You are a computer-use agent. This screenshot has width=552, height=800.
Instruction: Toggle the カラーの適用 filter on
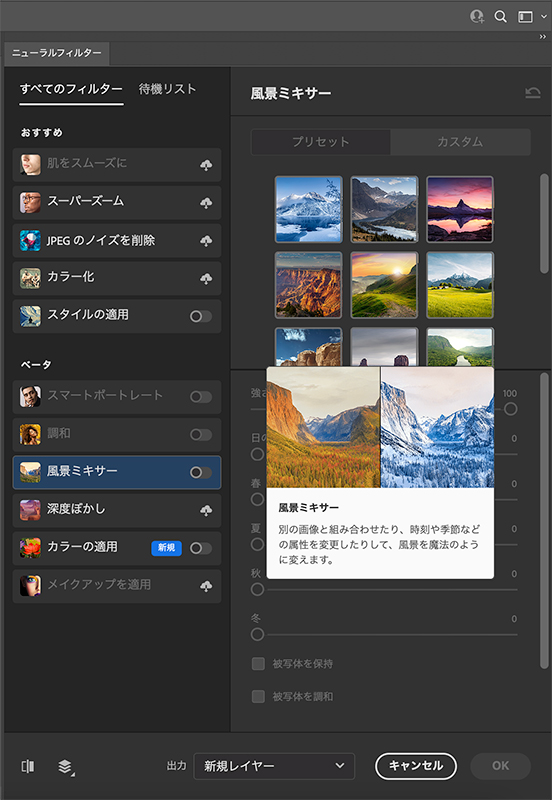200,548
